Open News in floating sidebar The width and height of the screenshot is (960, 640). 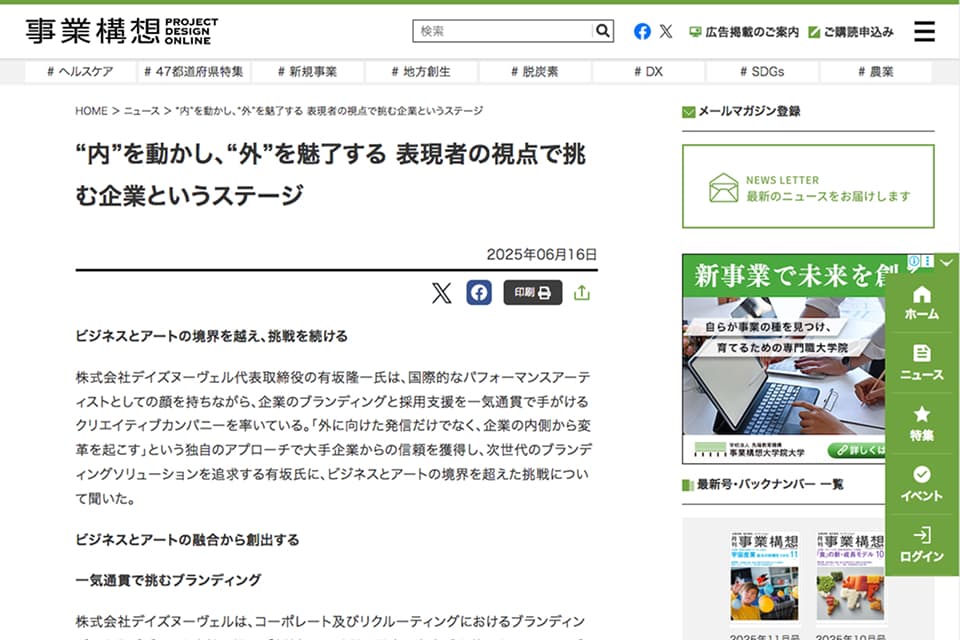click(921, 363)
